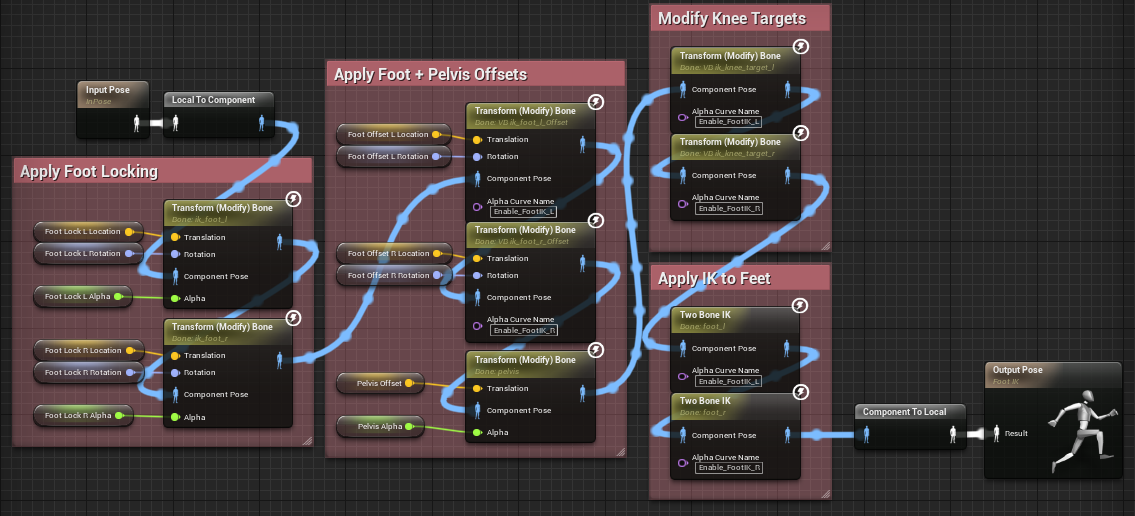The image size is (1135, 516).
Task: Click the fast-path lightning icon on the pelvis node
Action: [596, 350]
